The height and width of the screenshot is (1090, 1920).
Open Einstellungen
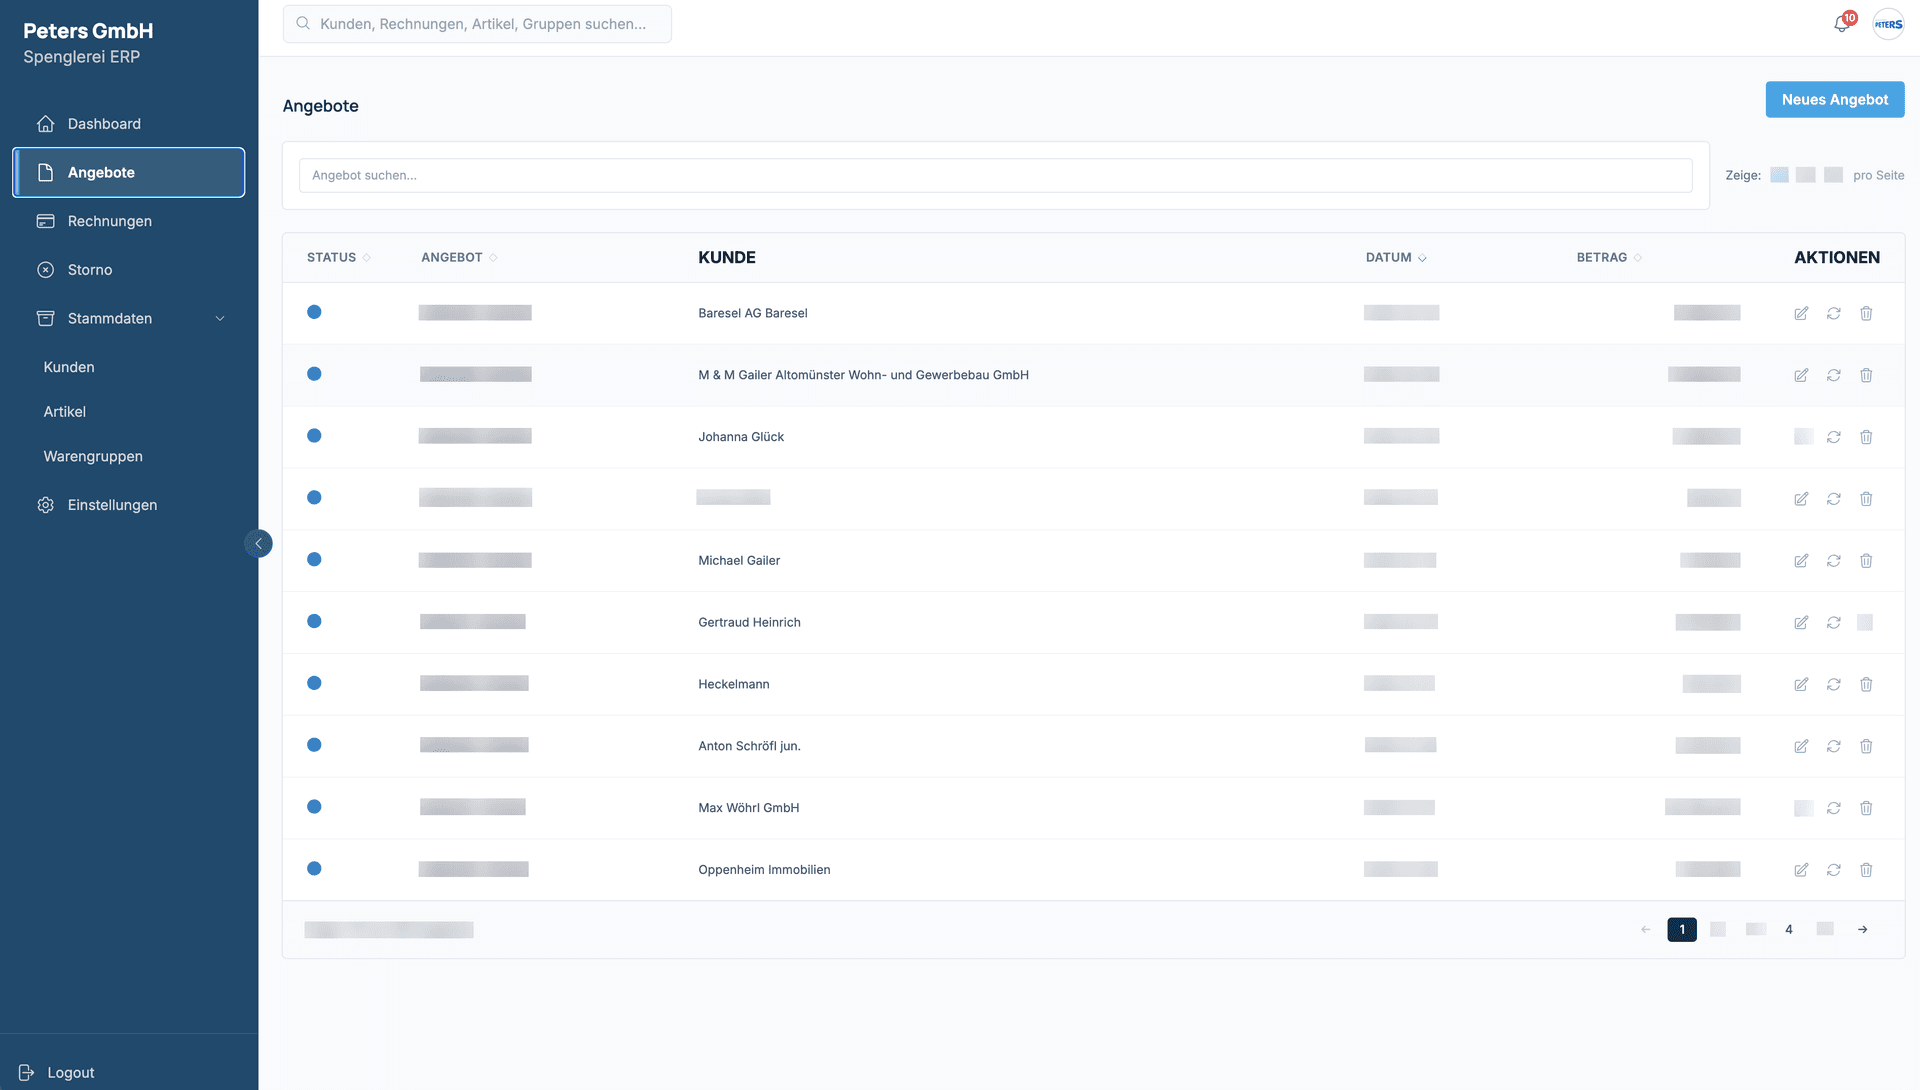point(128,505)
